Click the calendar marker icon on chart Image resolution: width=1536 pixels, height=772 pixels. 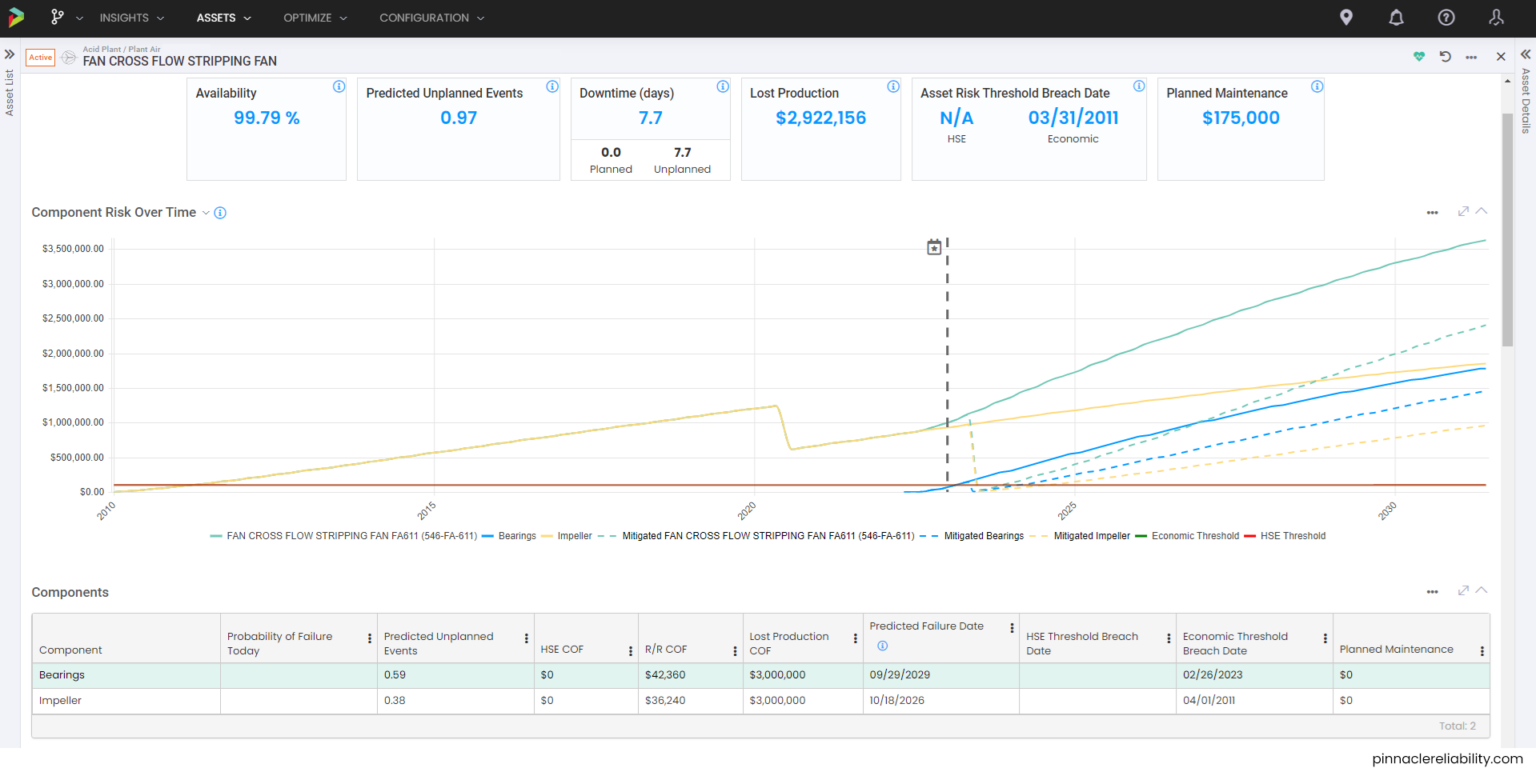click(934, 247)
